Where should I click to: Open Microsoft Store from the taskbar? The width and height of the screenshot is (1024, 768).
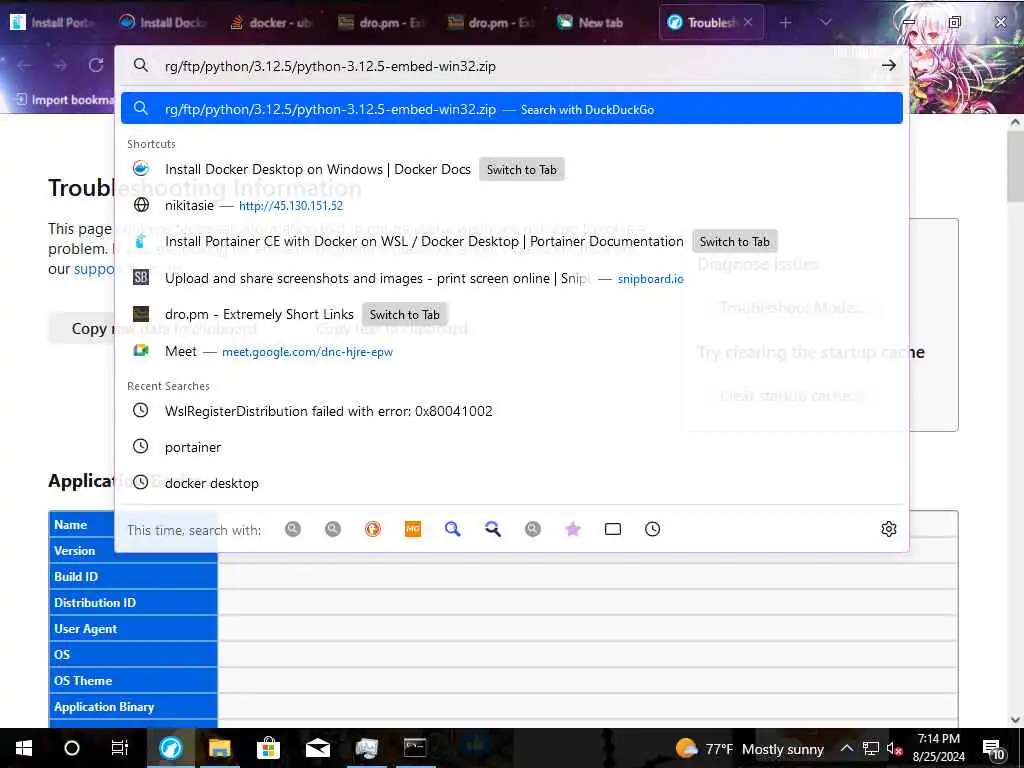click(x=268, y=748)
